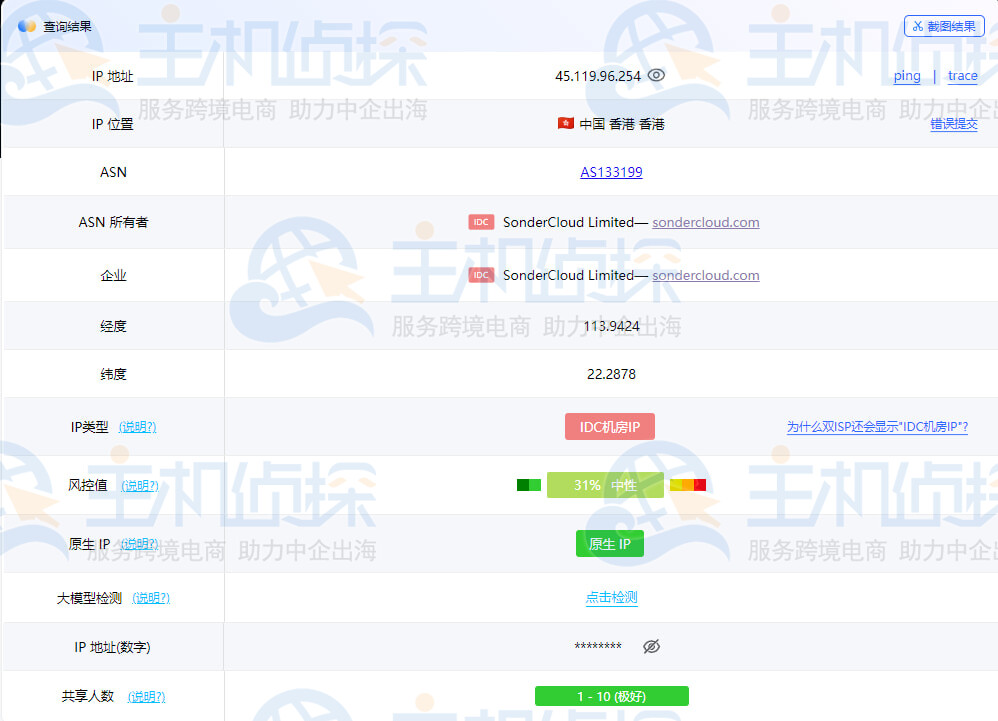Viewport: 998px width, 721px height.
Task: Click the IDC badge in ASN owner row
Action: [x=481, y=222]
